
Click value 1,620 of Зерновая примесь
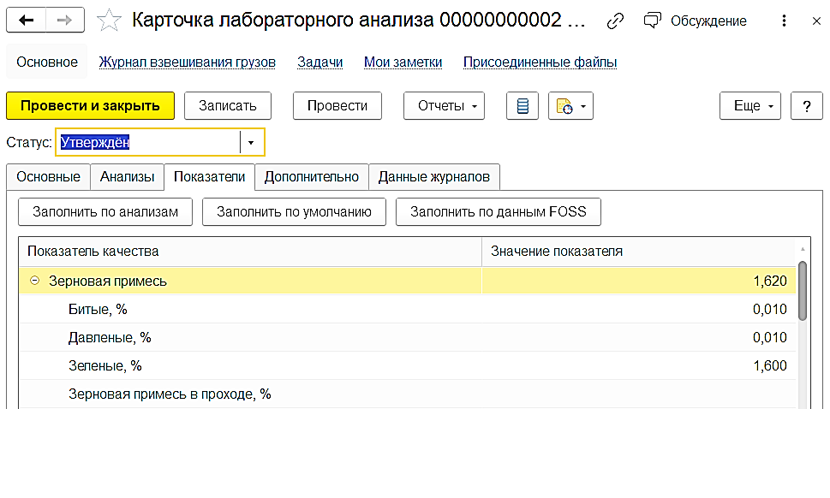[770, 281]
